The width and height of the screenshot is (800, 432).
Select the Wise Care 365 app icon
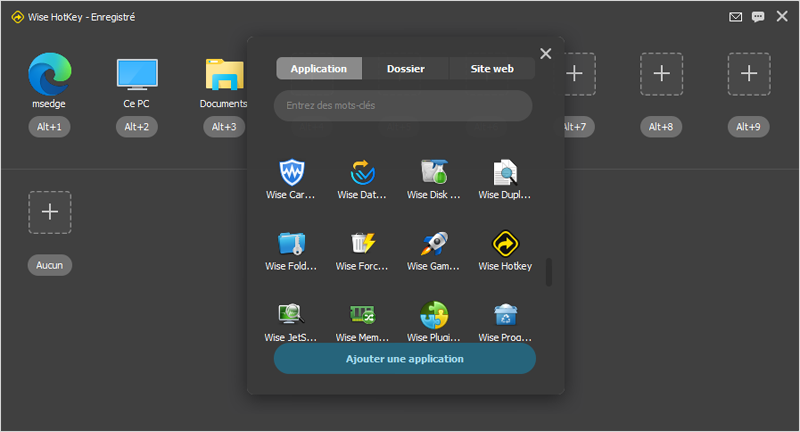click(x=291, y=172)
